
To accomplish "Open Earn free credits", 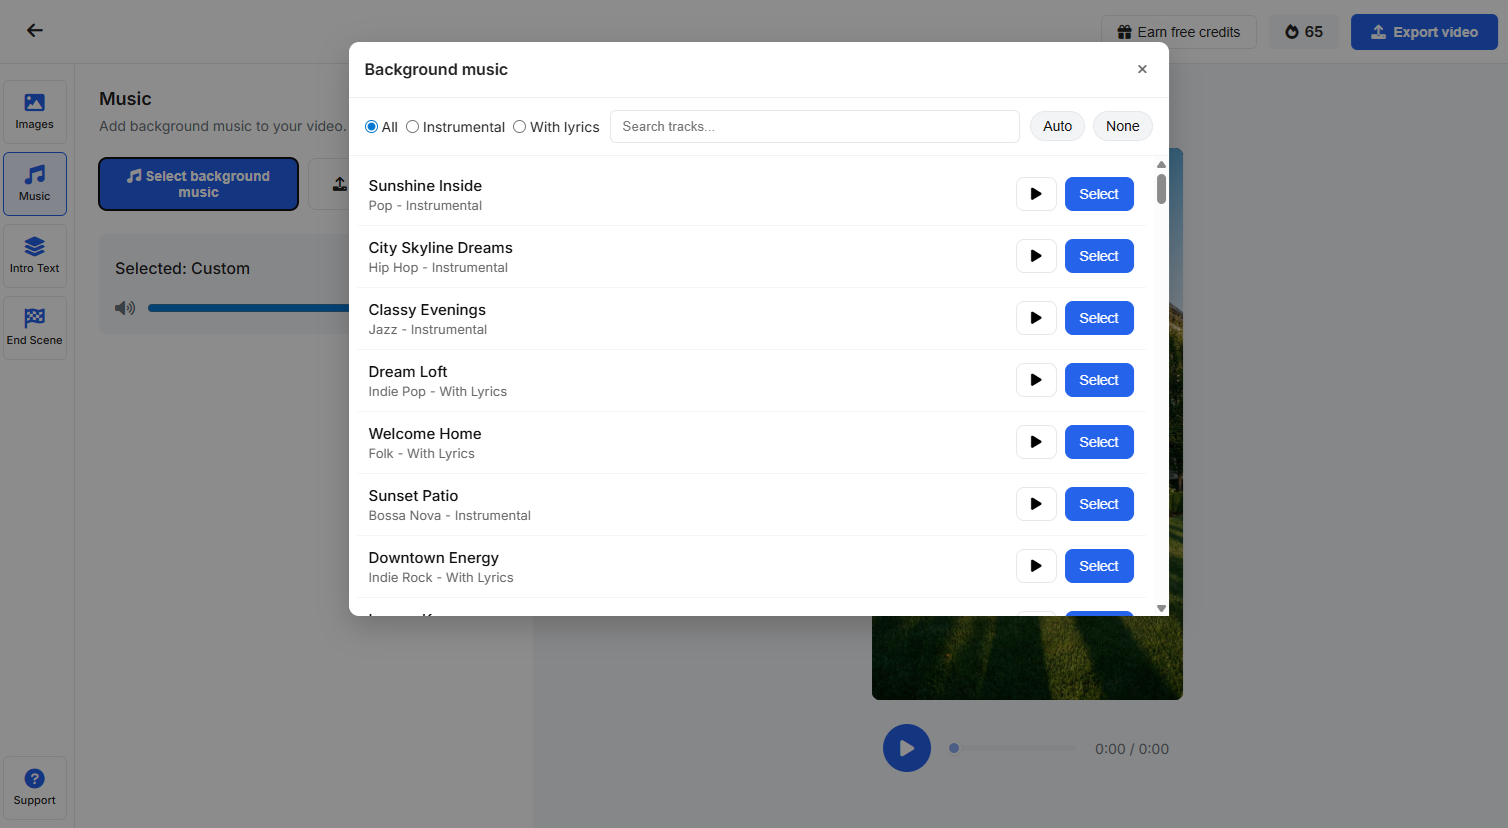I will tap(1178, 31).
